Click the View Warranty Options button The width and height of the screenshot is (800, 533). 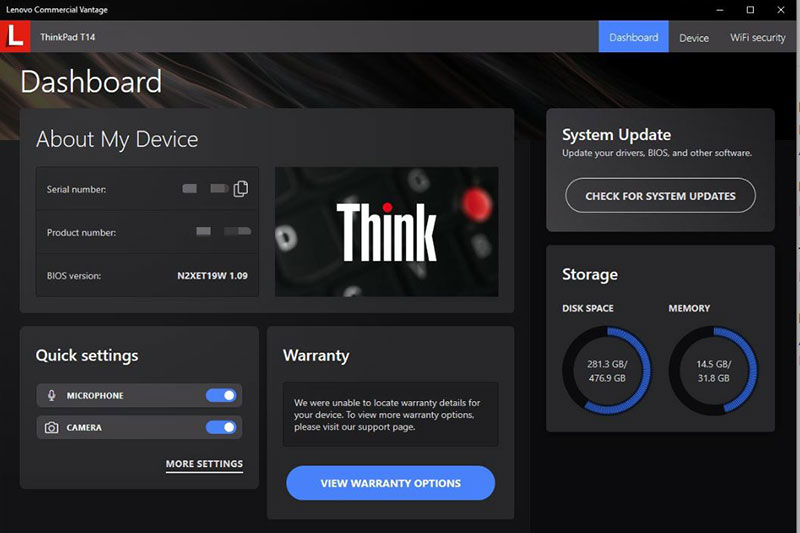click(x=390, y=483)
